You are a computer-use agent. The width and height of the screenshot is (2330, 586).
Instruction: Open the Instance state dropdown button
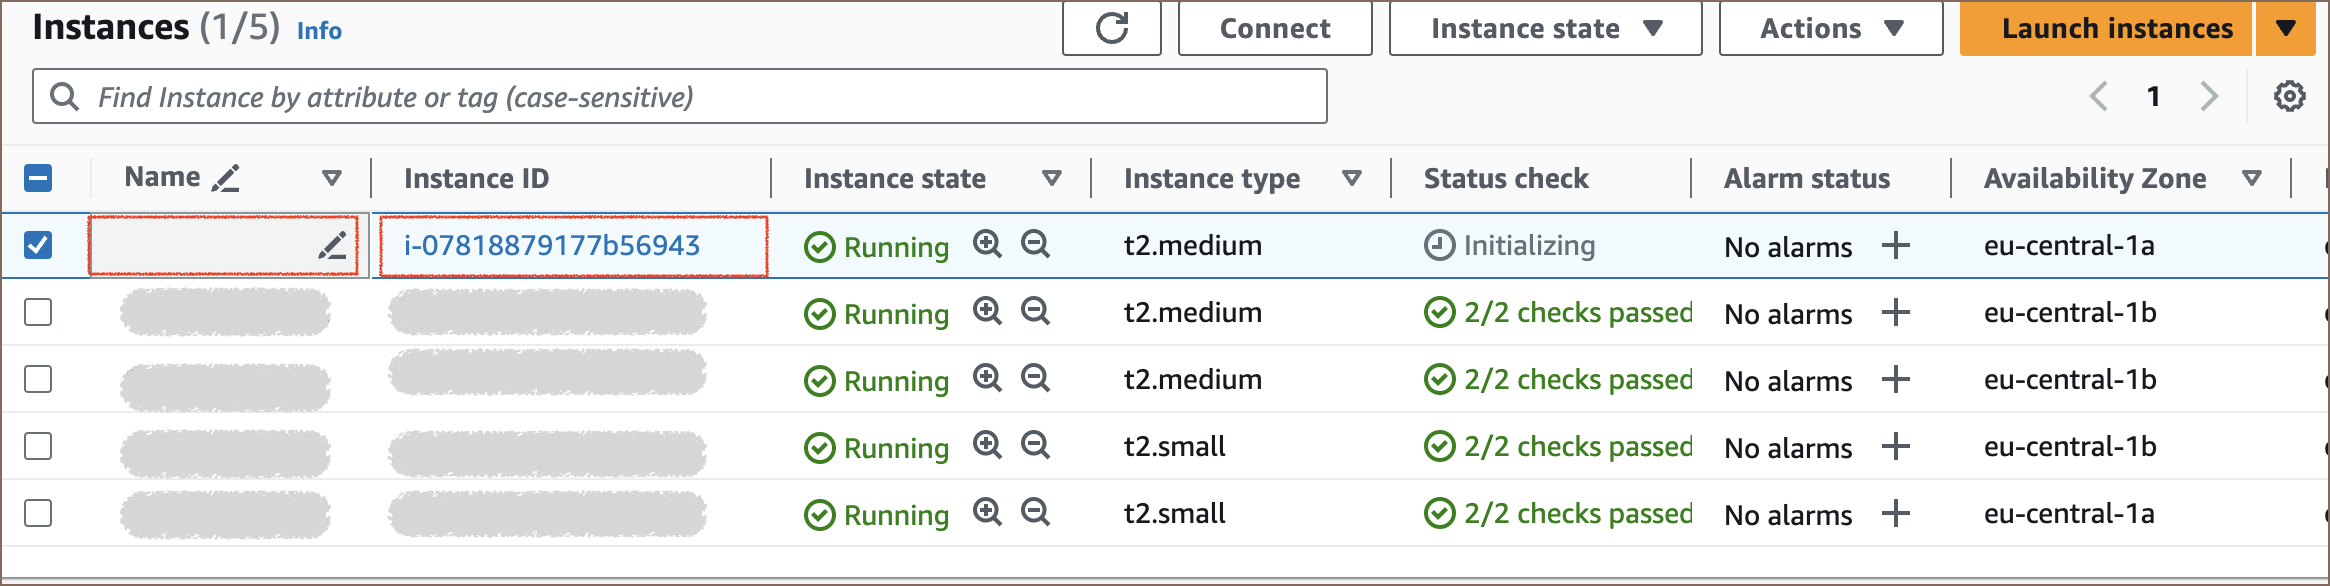click(x=1545, y=28)
